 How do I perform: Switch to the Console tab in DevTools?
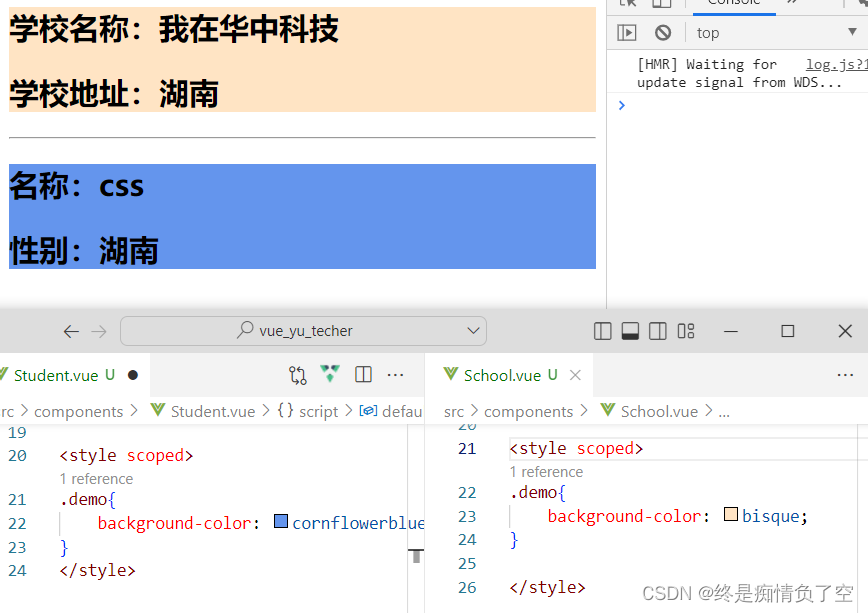[x=734, y=4]
